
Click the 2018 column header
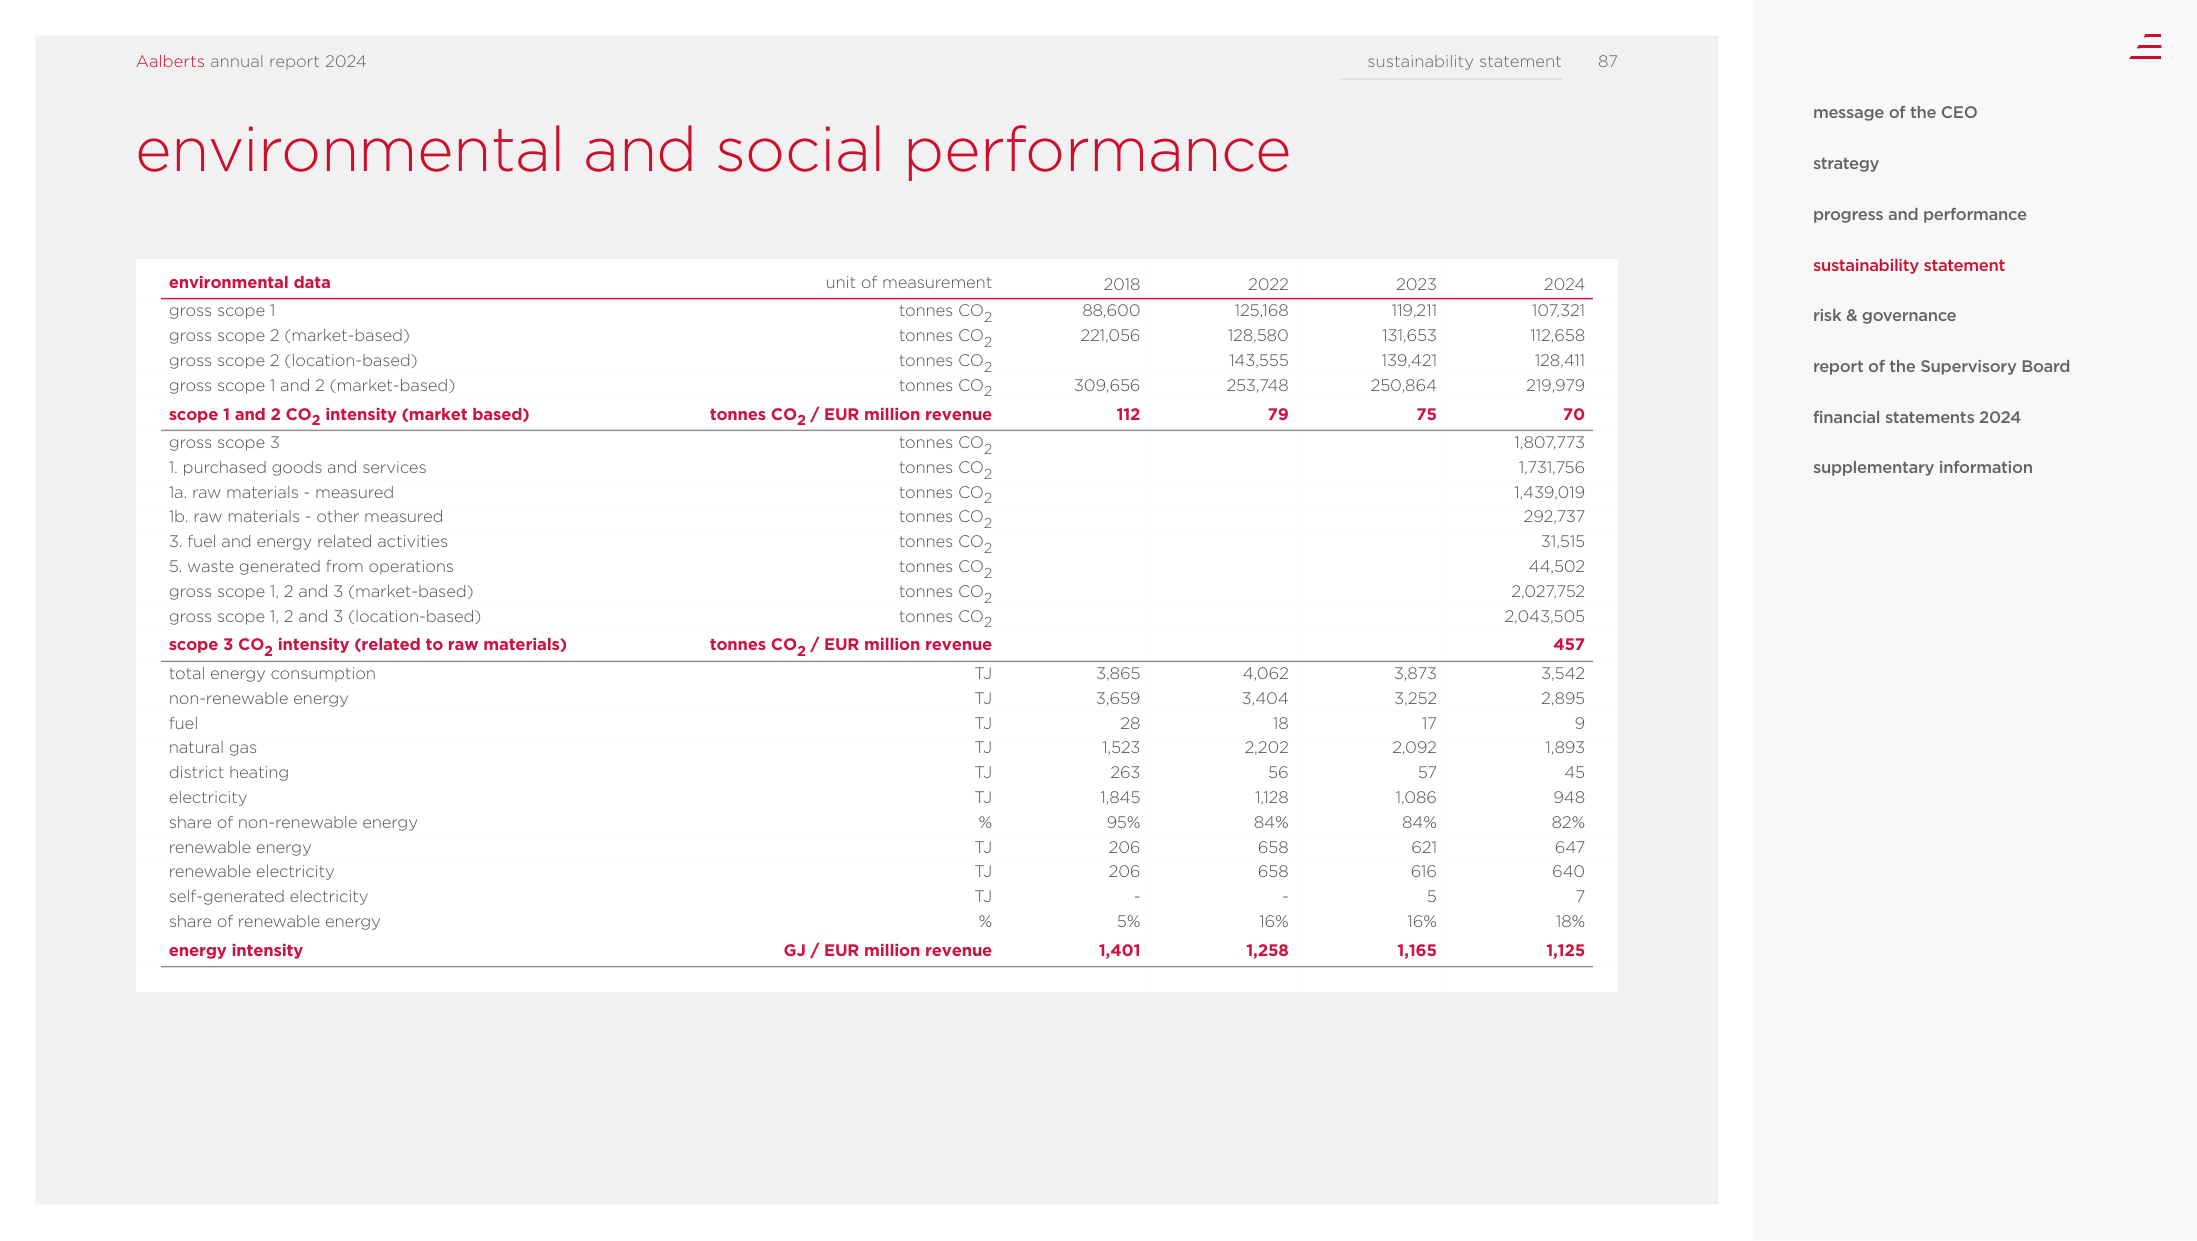1121,284
